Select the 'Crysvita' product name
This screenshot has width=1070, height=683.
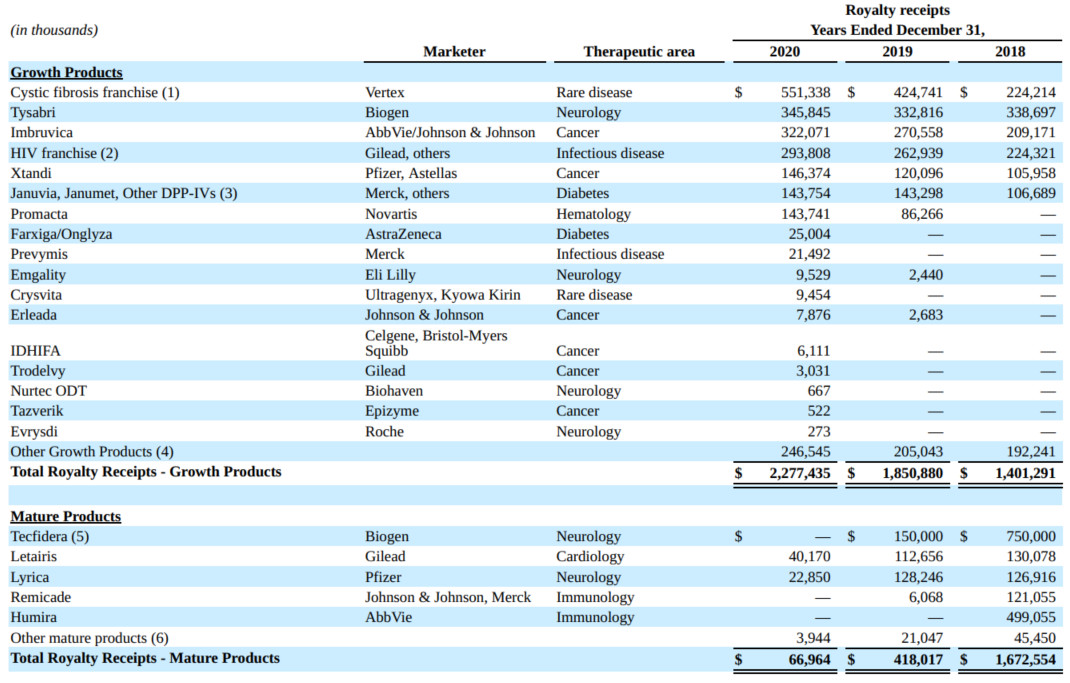point(36,295)
